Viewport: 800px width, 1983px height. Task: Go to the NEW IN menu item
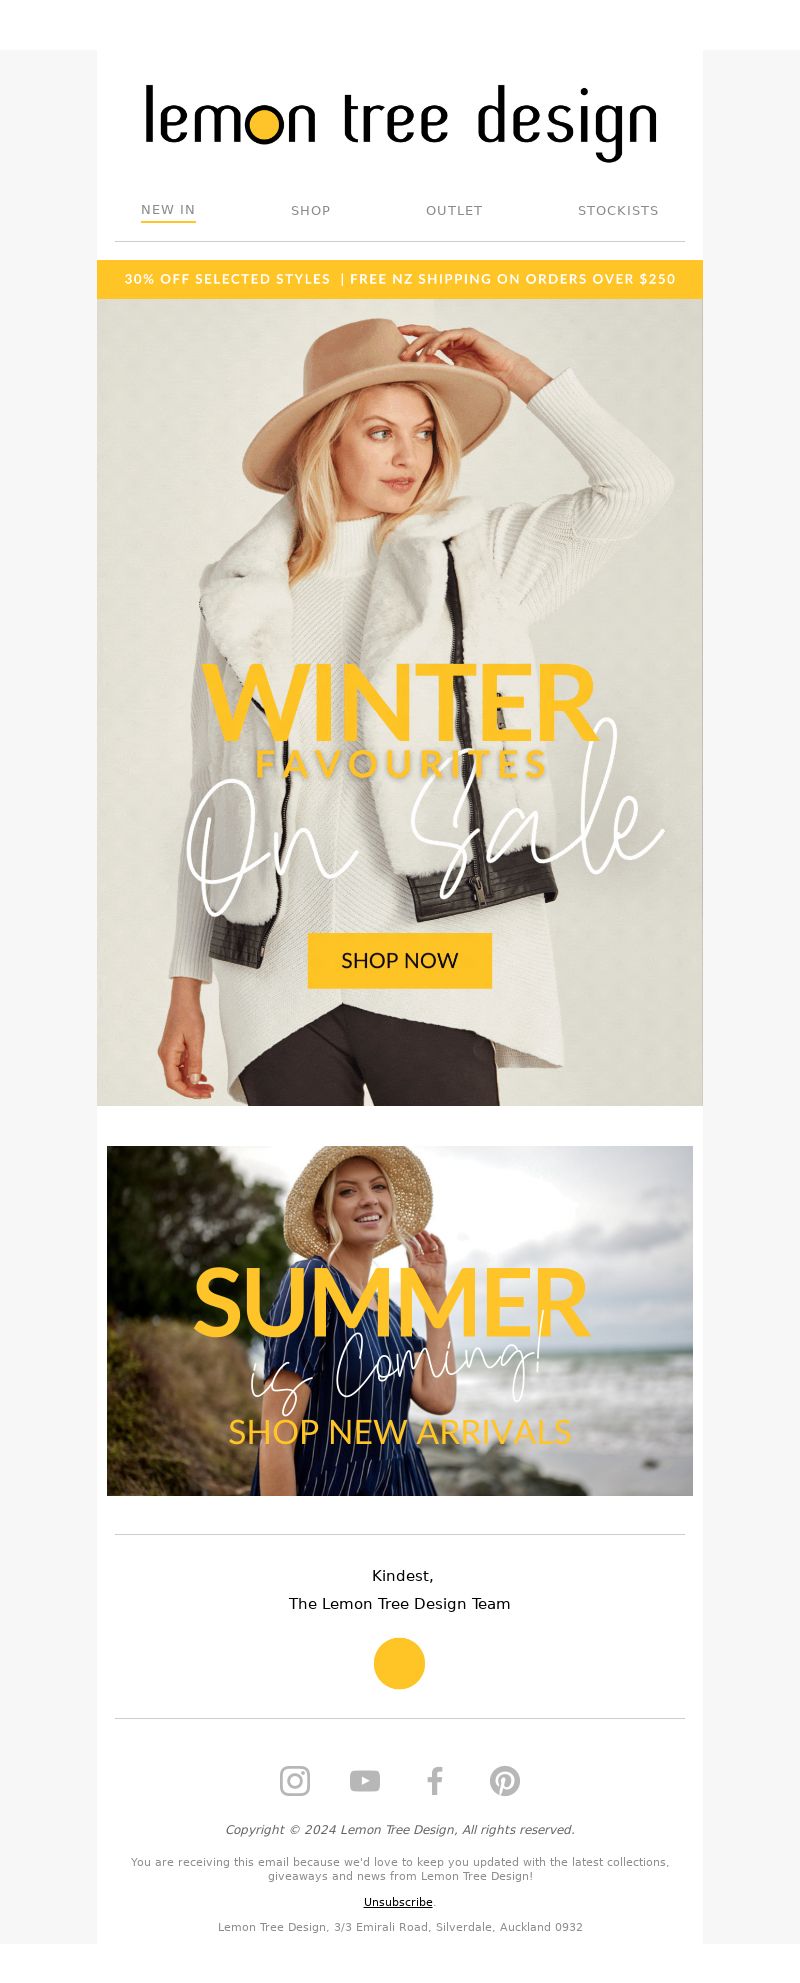(168, 210)
